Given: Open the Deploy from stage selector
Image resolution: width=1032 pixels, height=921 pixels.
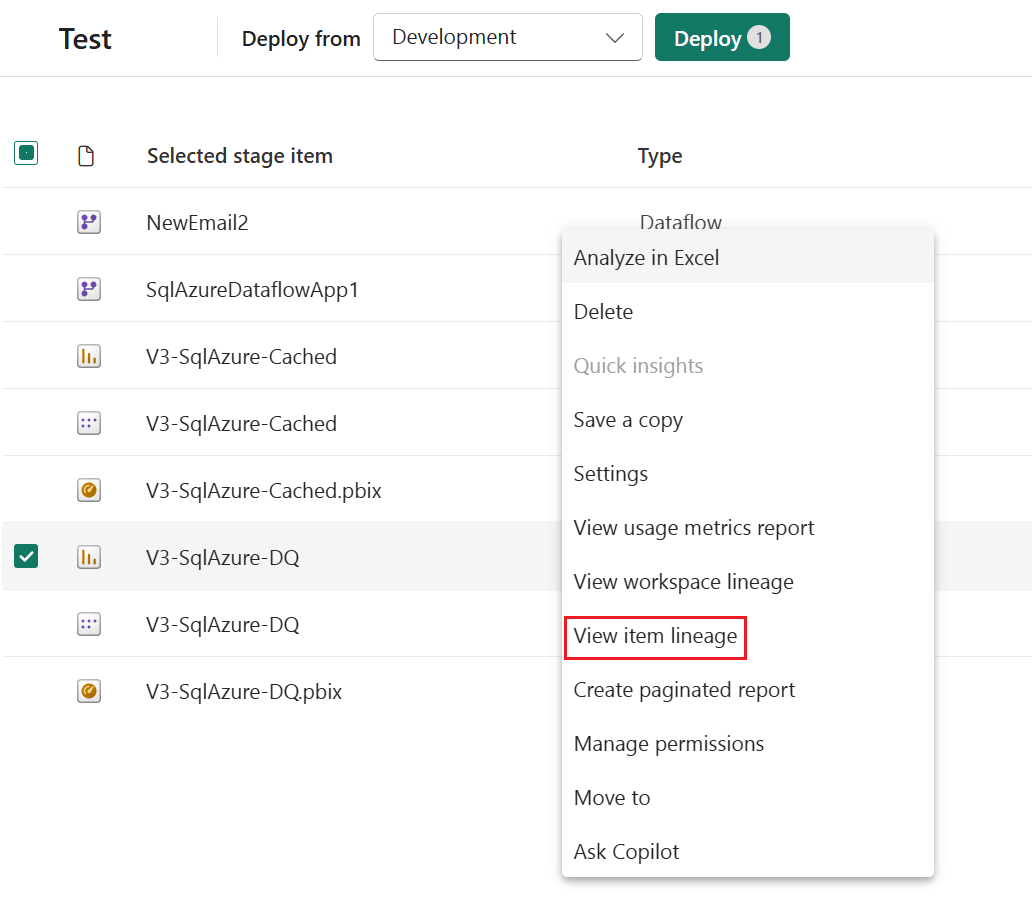Looking at the screenshot, I should pyautogui.click(x=507, y=37).
